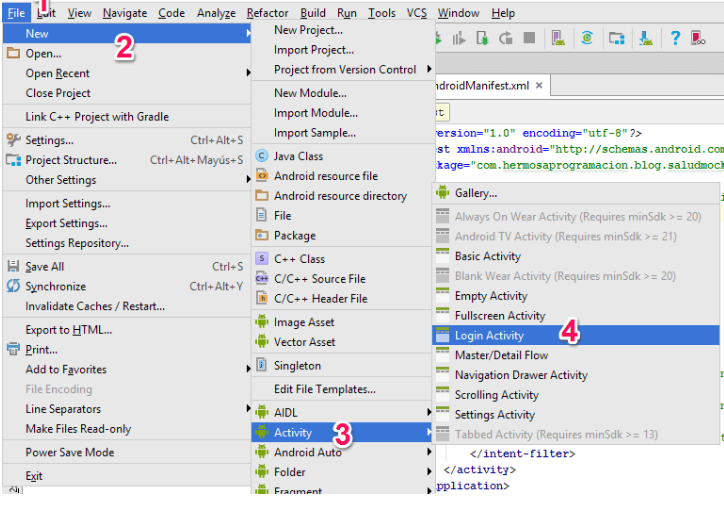
Task: Click the Image Asset android icon
Action: click(262, 321)
